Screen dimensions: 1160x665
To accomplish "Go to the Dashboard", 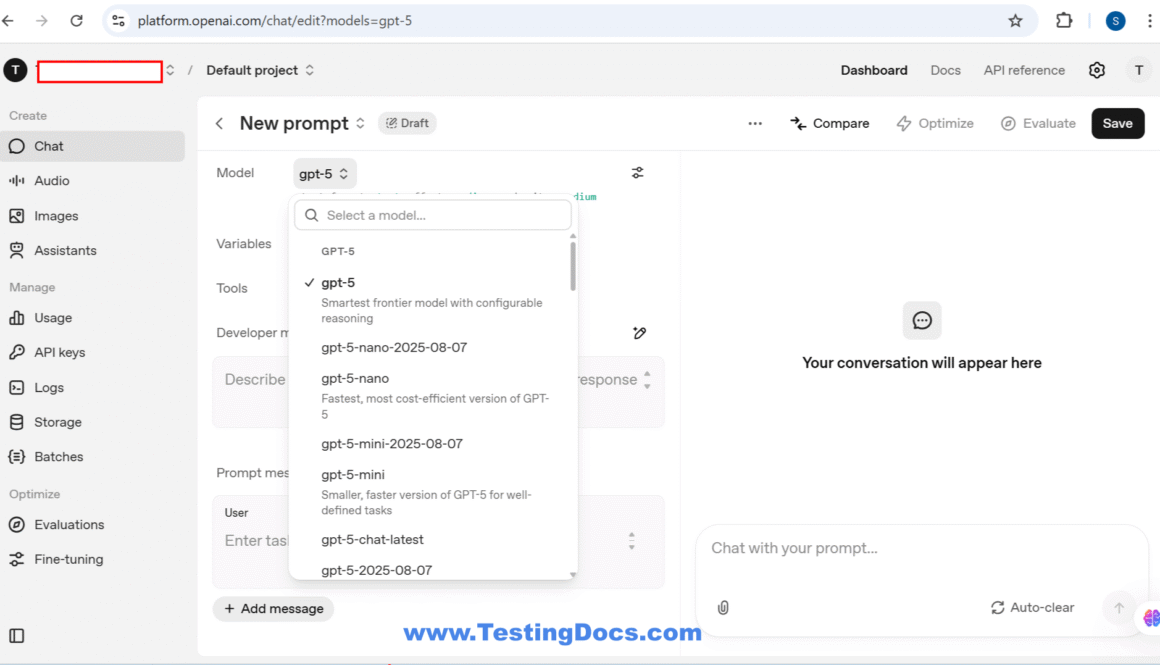I will tap(873, 70).
